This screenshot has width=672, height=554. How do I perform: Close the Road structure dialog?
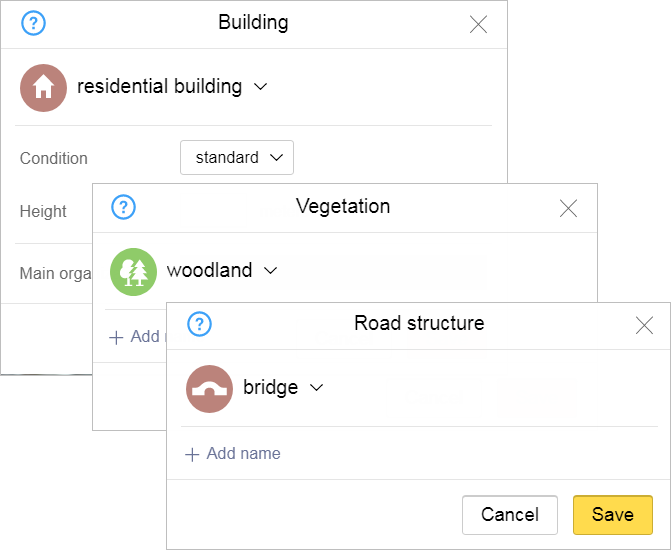coord(644,325)
